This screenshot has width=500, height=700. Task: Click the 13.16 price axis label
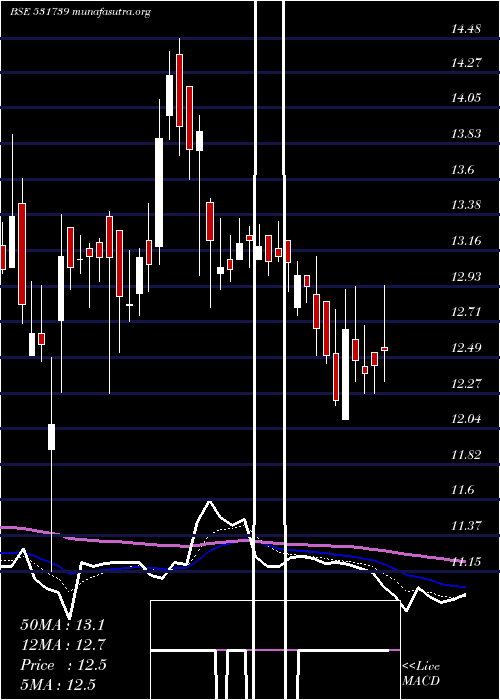tap(466, 241)
